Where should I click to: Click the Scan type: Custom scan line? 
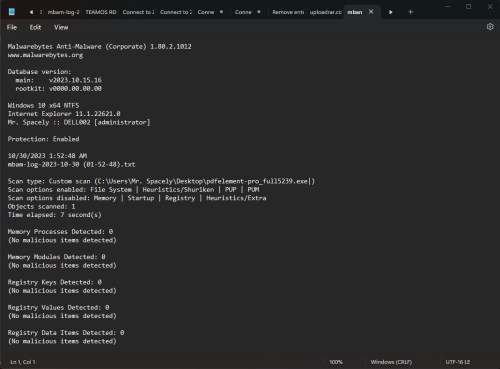coord(161,181)
